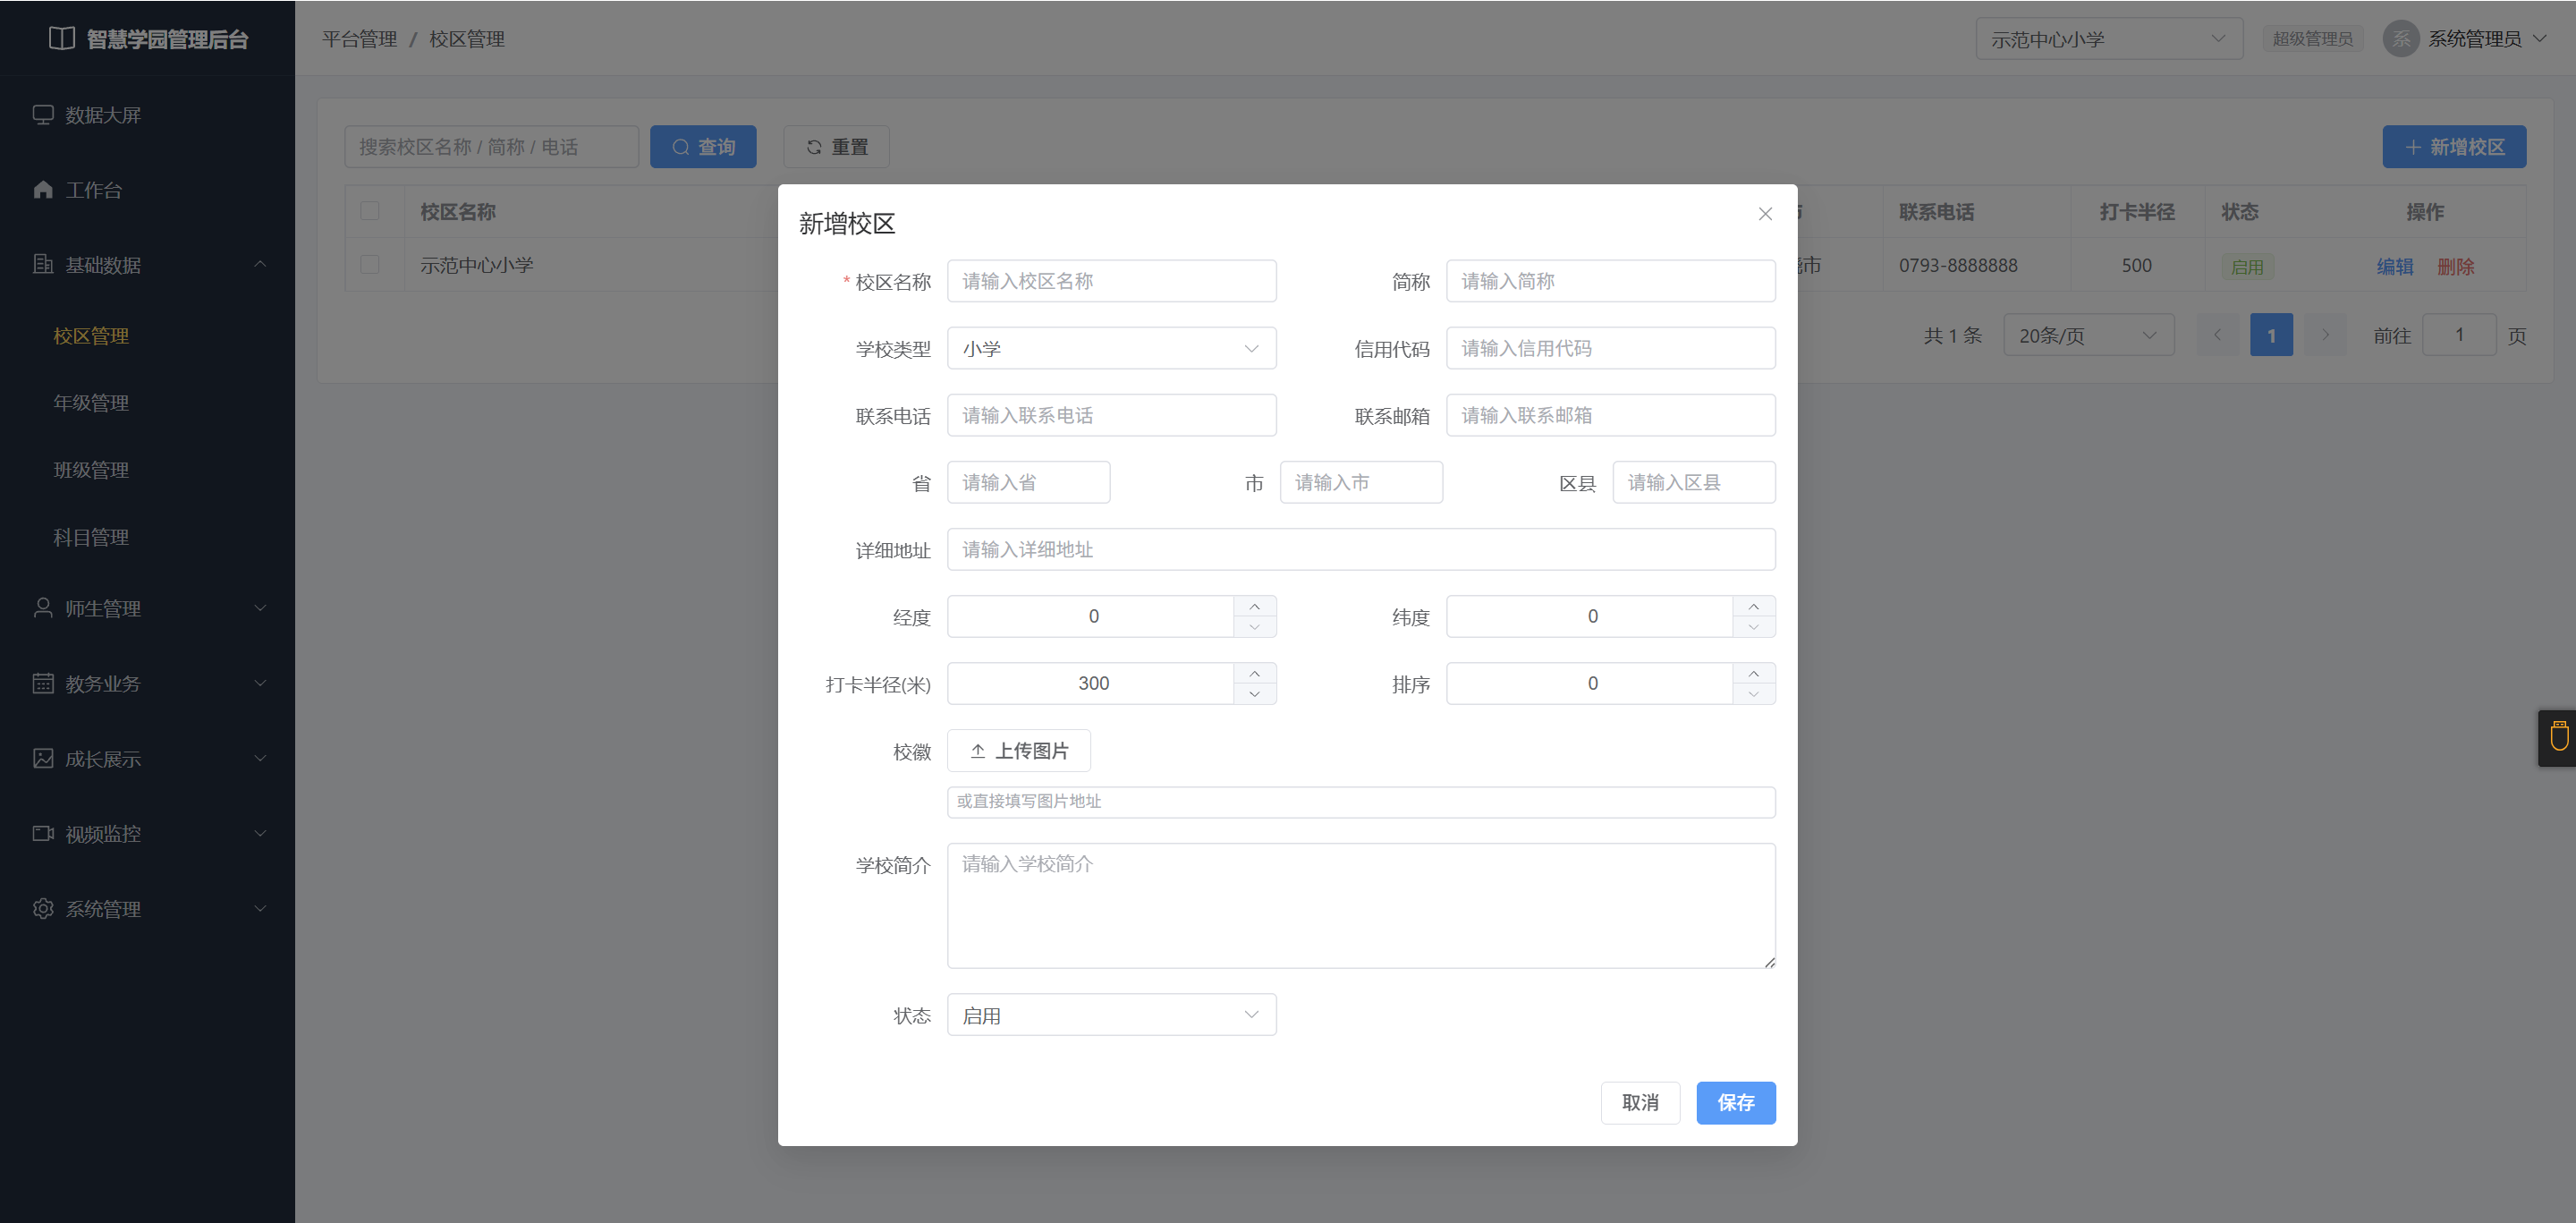Increase the 经度 value with up arrow
Image resolution: width=2576 pixels, height=1223 pixels.
coord(1254,606)
